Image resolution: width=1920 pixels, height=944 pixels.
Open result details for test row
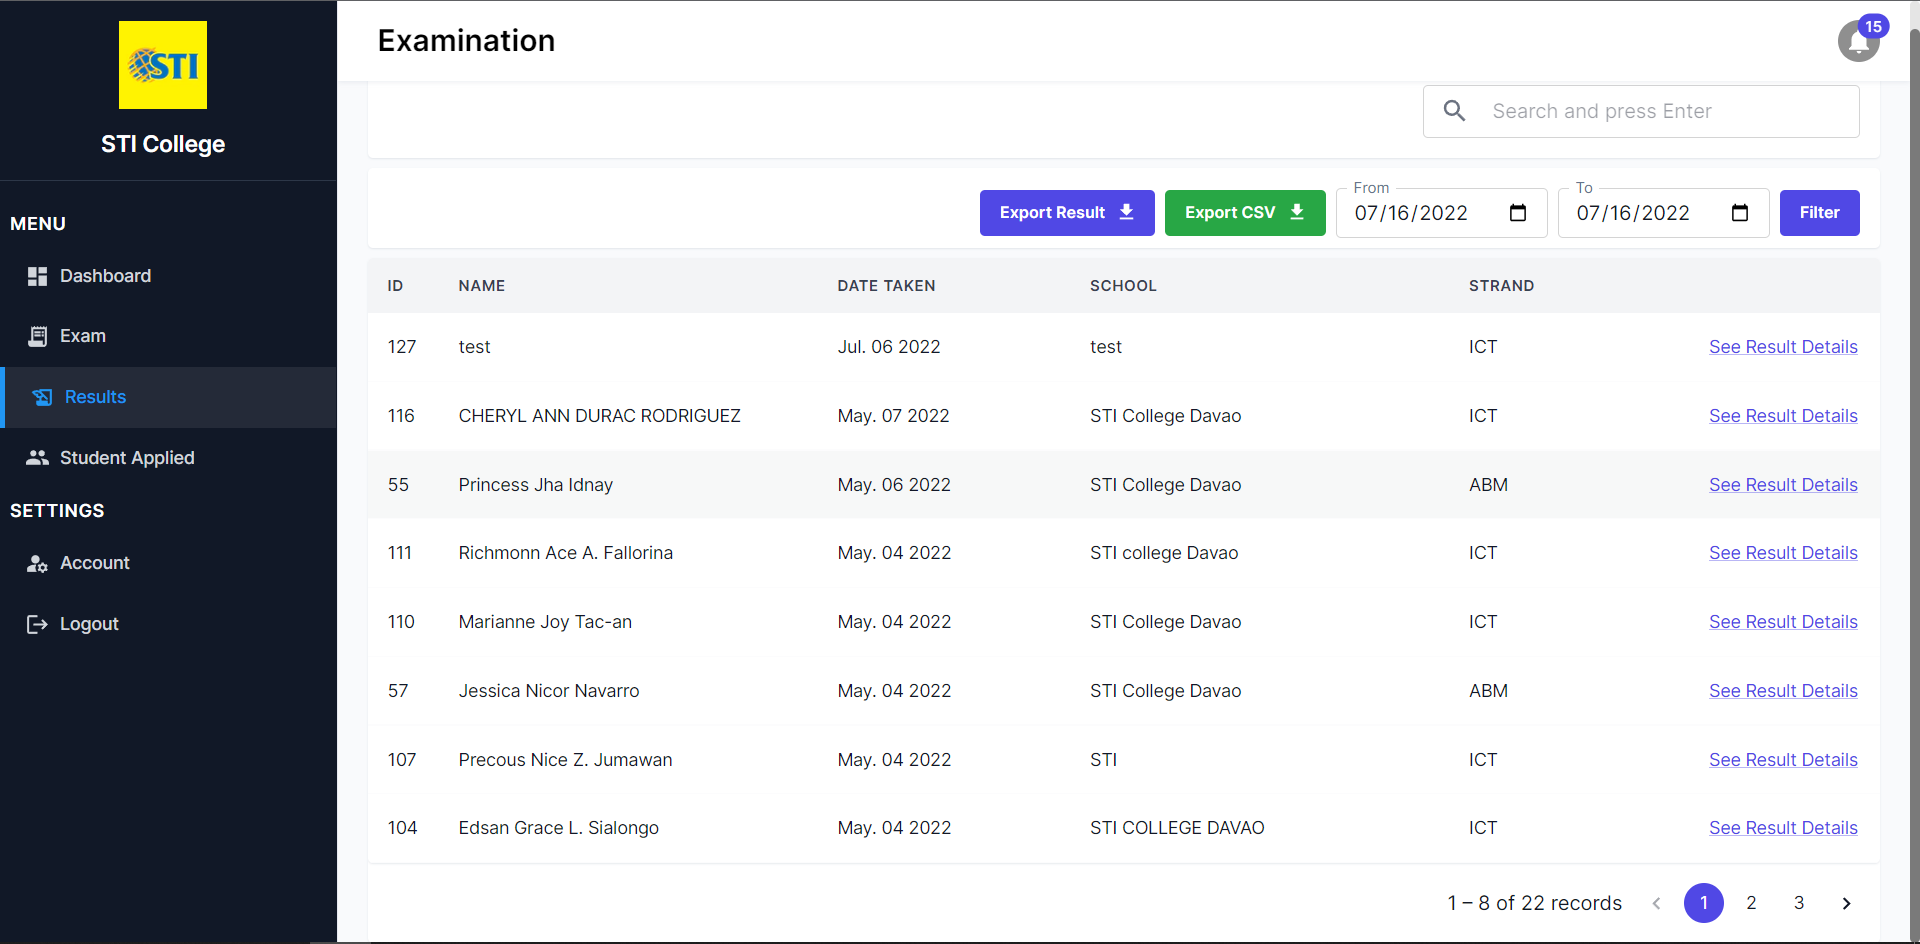(x=1783, y=347)
